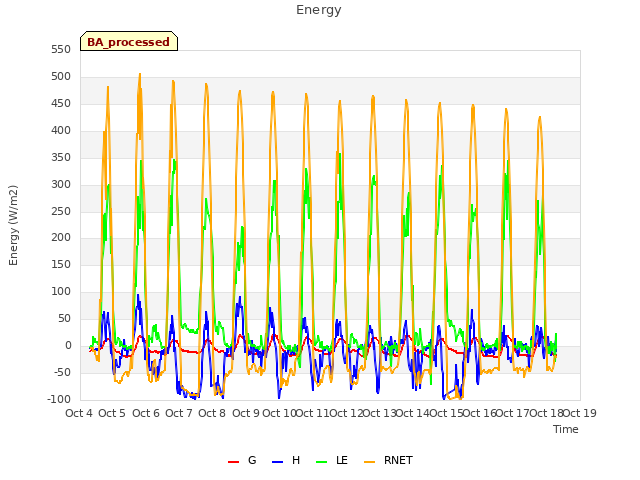
Task: Click the 550 y-axis tick label
Action: click(x=61, y=50)
